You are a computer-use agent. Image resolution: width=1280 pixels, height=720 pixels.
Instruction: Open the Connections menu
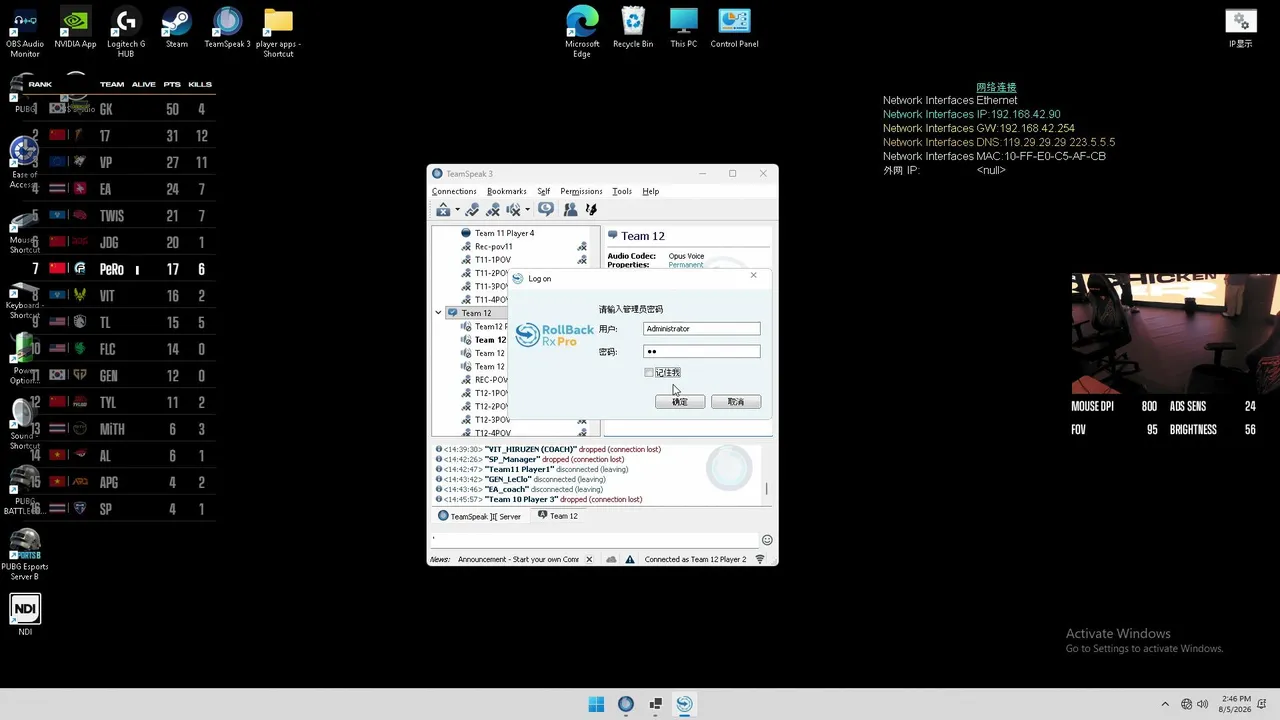[454, 191]
